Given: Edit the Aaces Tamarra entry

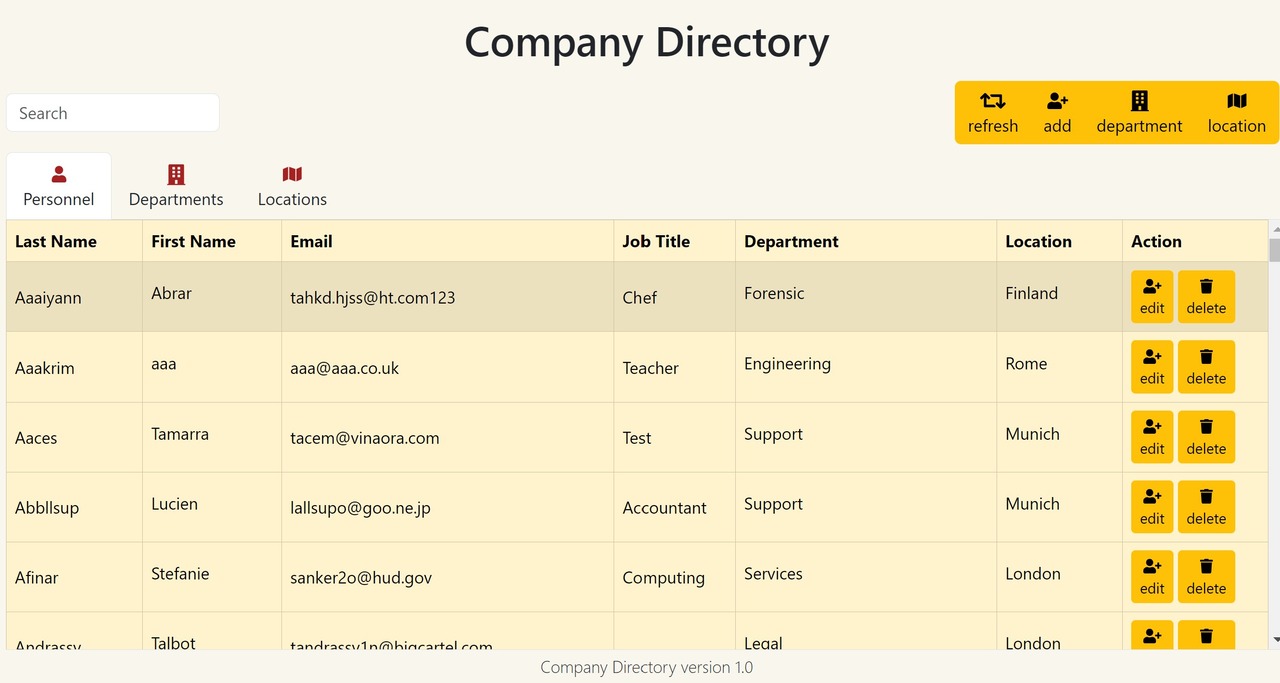Looking at the screenshot, I should [x=1152, y=437].
